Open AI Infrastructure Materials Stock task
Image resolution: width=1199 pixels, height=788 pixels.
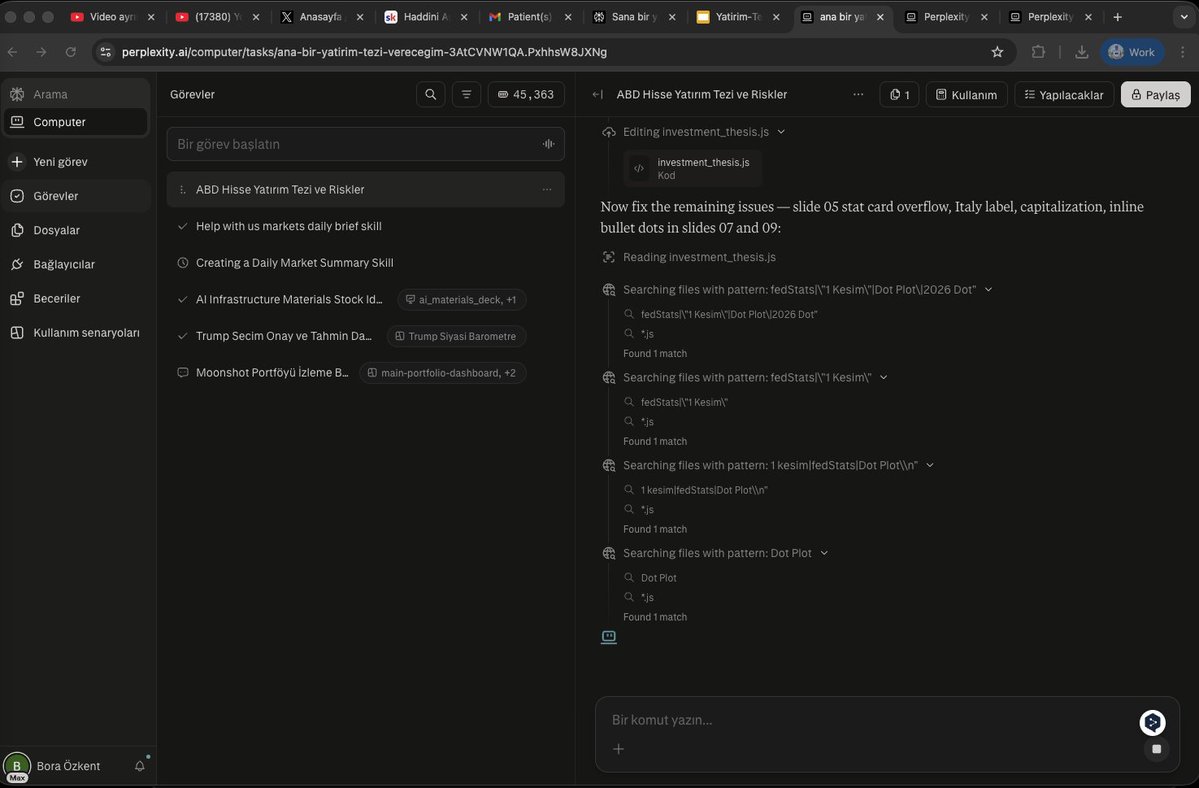pos(288,300)
